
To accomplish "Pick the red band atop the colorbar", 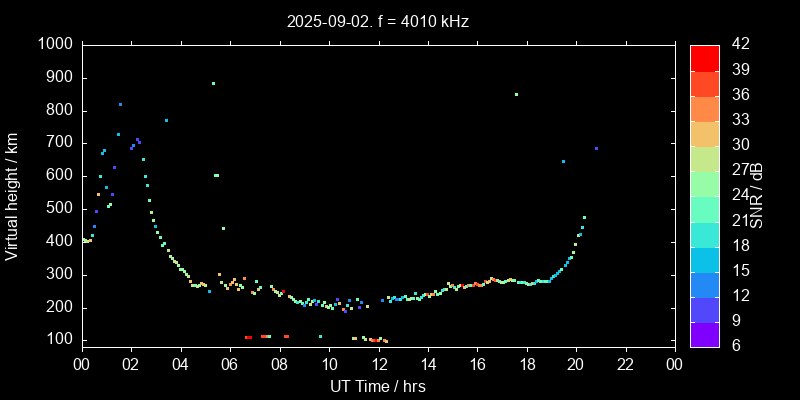I will point(704,58).
